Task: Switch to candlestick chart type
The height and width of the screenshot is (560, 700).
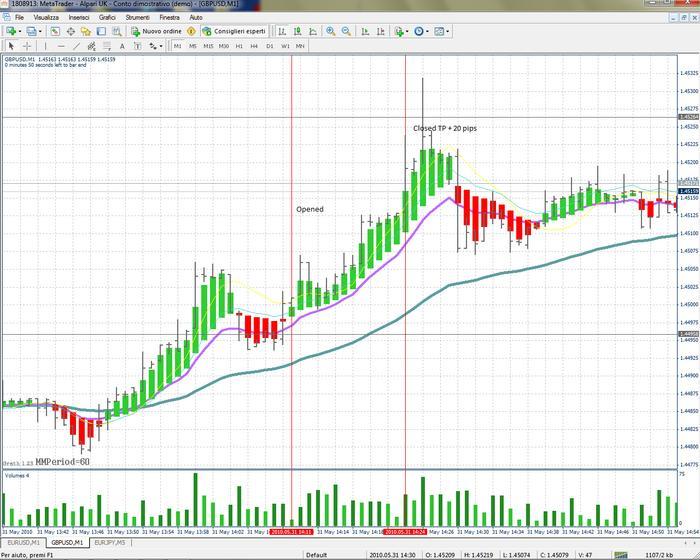Action: coord(298,31)
